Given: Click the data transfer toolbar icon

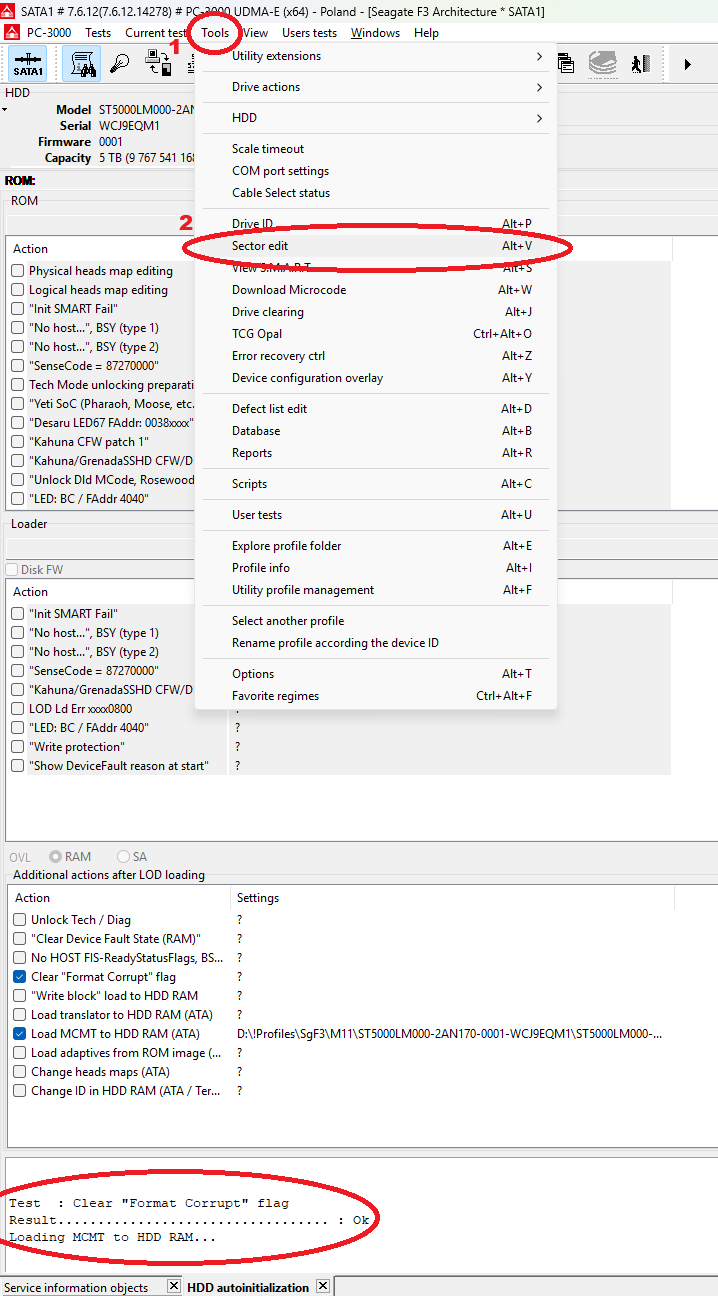Looking at the screenshot, I should coord(158,64).
